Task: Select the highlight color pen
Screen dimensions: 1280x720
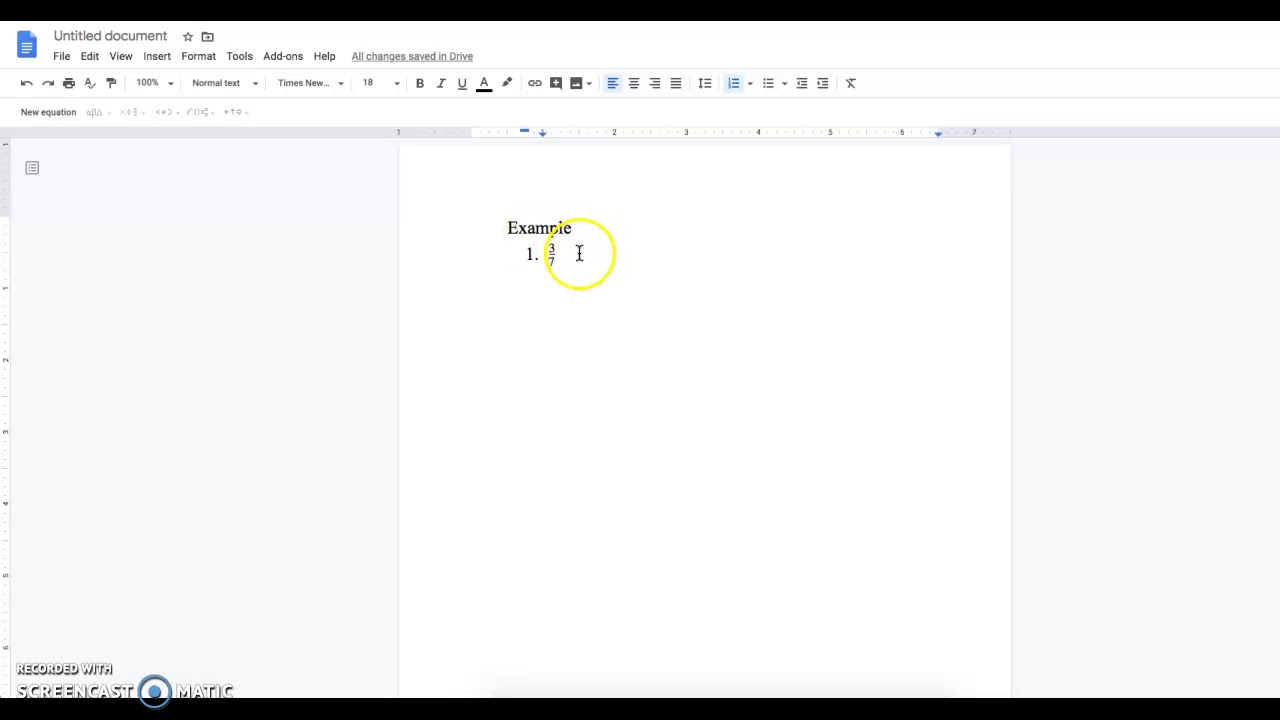Action: point(507,83)
